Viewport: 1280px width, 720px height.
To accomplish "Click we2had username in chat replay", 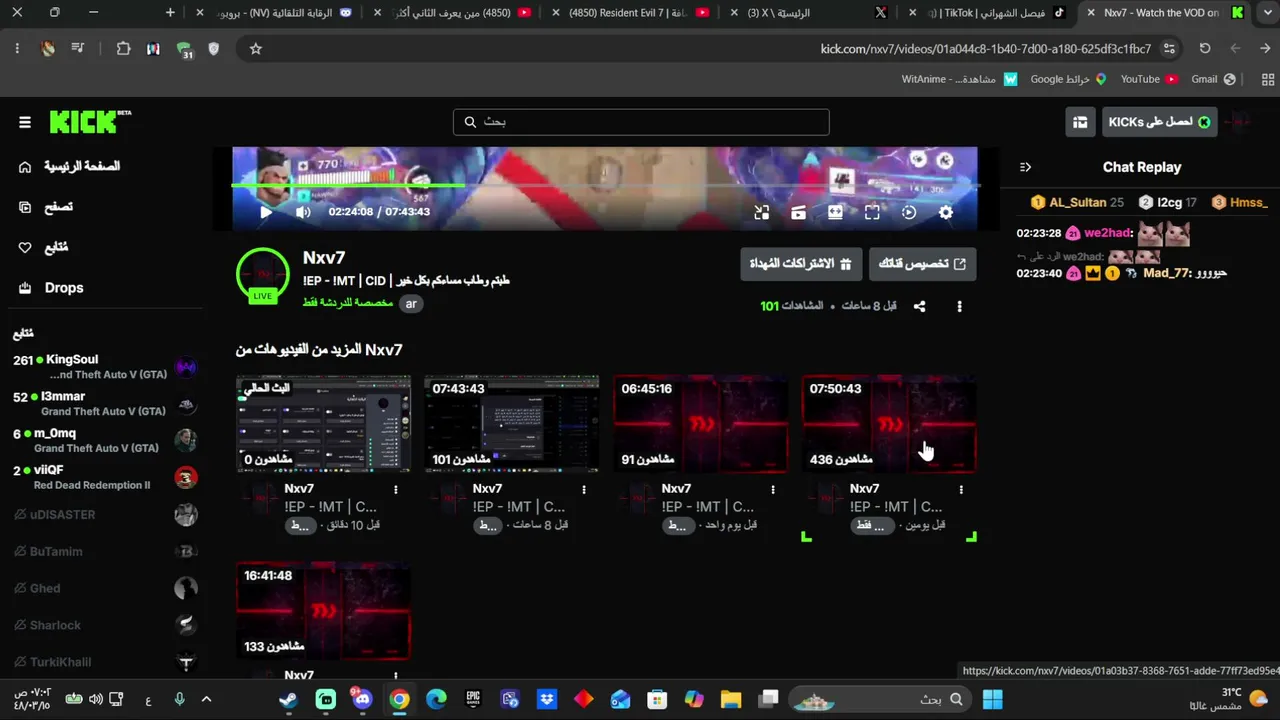I will (1107, 233).
